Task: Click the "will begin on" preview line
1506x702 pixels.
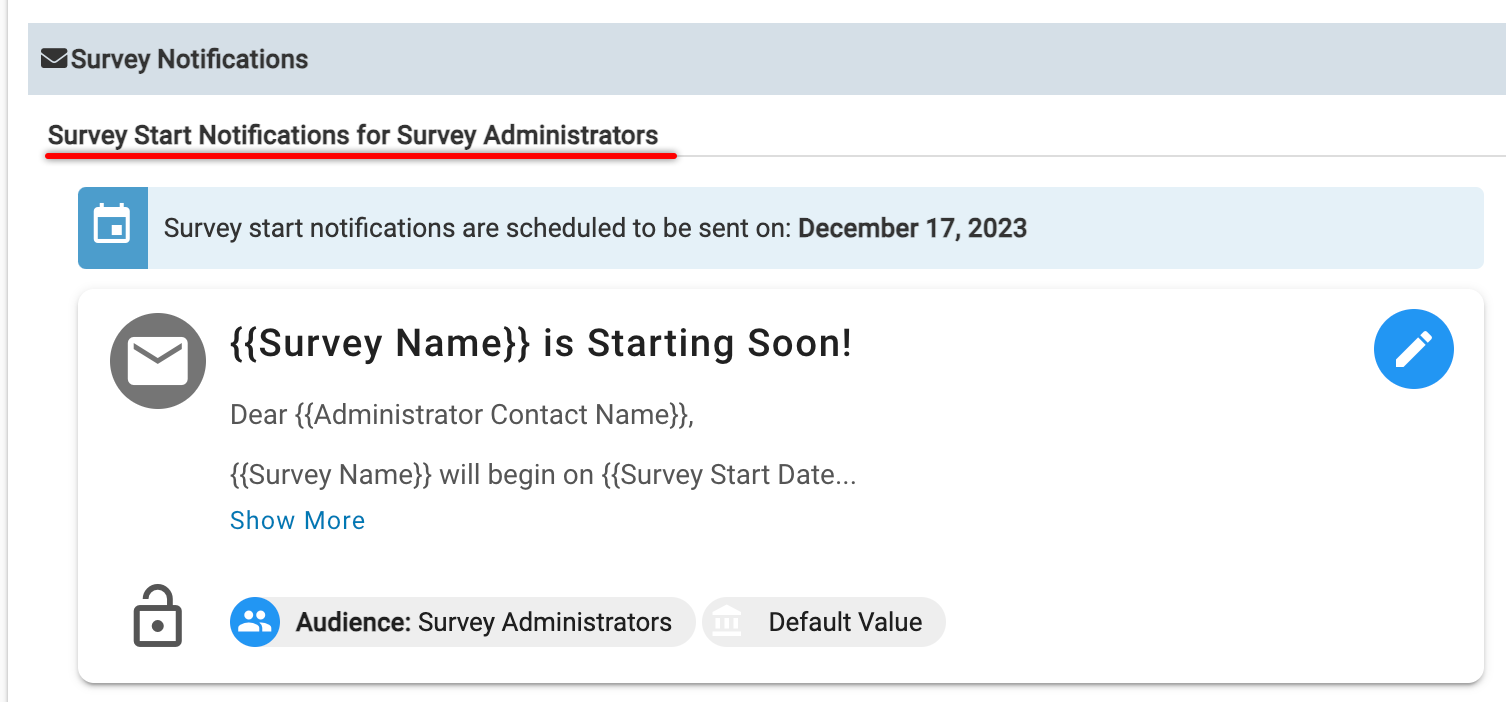Action: click(542, 474)
